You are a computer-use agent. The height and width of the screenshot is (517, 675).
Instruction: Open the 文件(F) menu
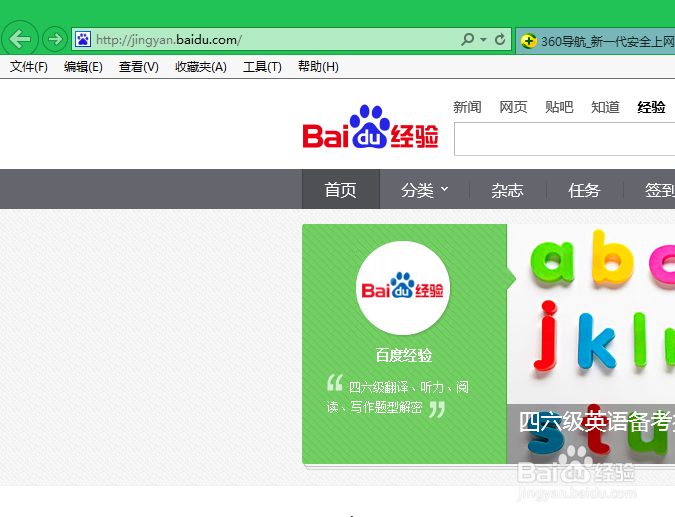coord(29,67)
